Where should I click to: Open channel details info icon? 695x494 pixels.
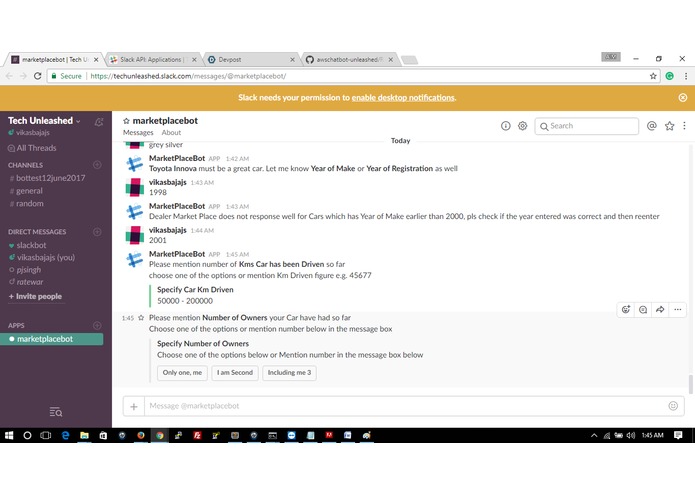click(x=505, y=126)
